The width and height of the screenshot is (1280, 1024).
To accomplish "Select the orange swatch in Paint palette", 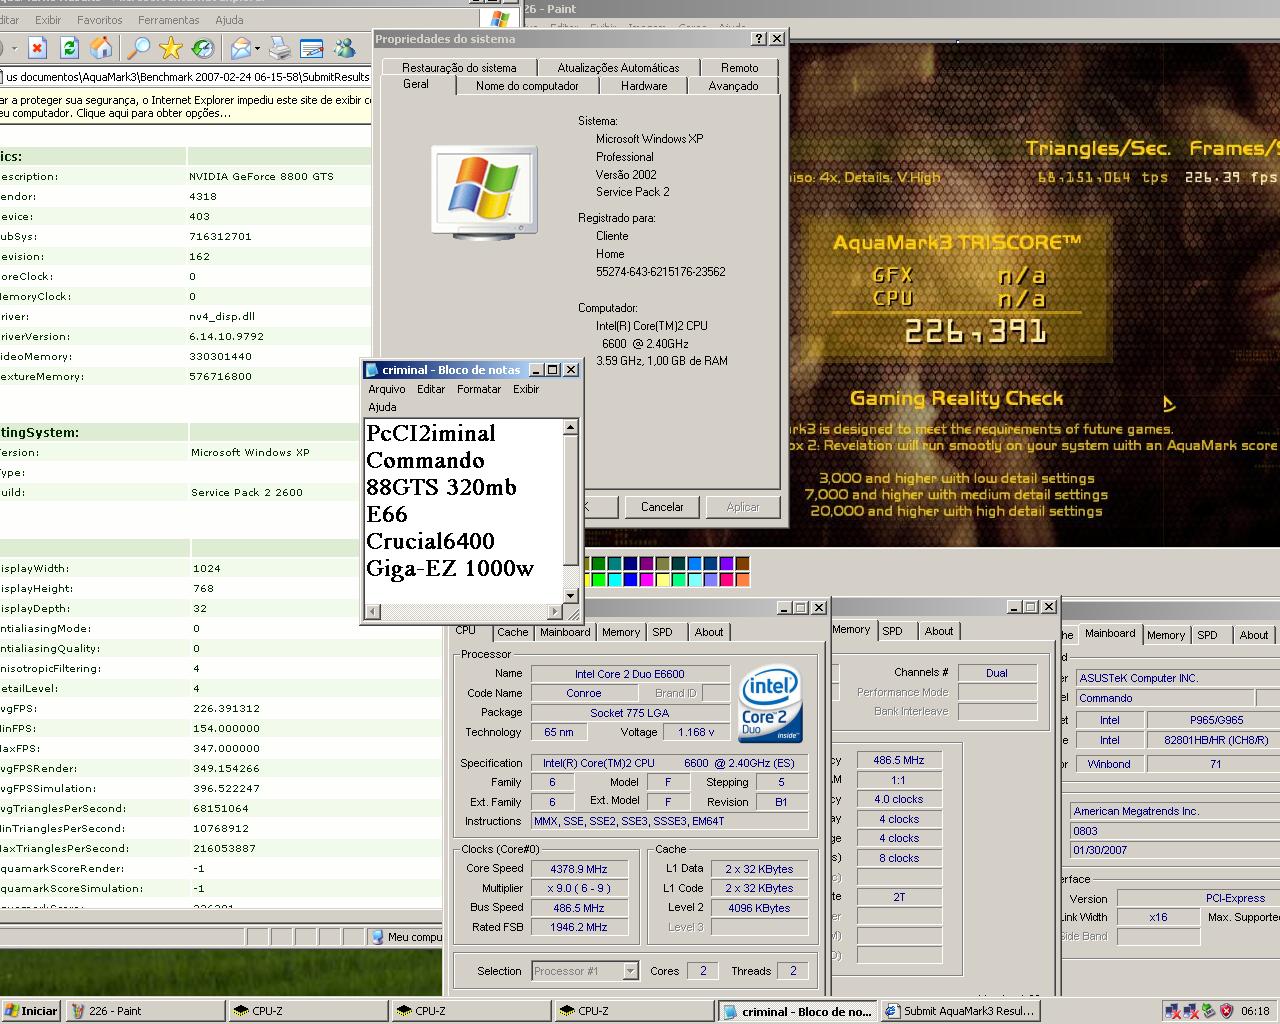I will click(742, 579).
